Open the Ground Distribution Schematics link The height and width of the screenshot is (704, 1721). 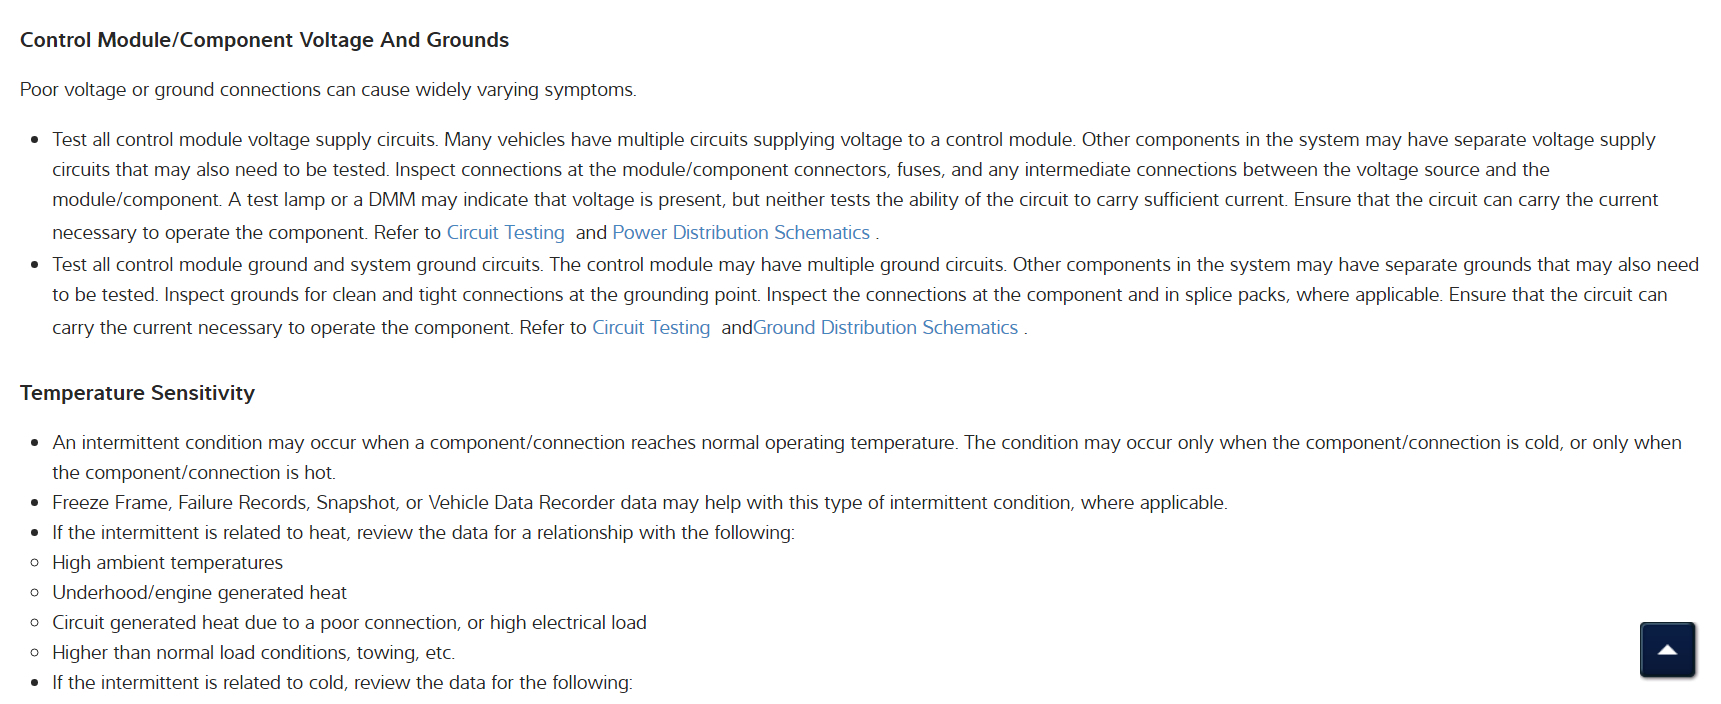[885, 328]
